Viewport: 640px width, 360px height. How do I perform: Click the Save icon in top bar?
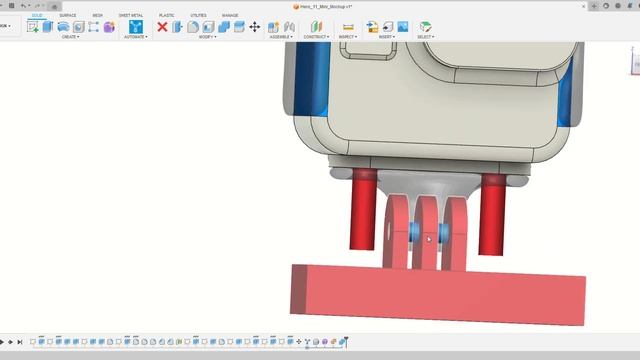pos(12,6)
